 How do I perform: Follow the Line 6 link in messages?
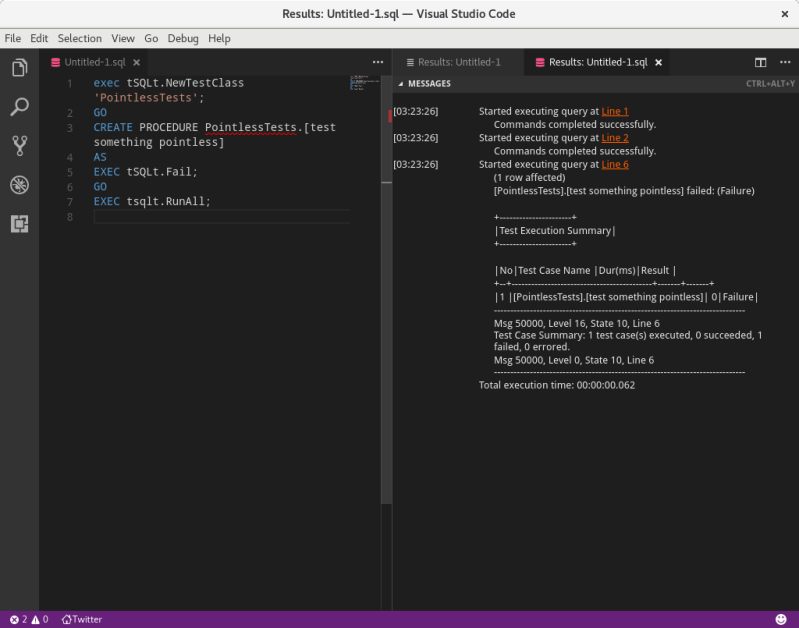click(x=615, y=164)
